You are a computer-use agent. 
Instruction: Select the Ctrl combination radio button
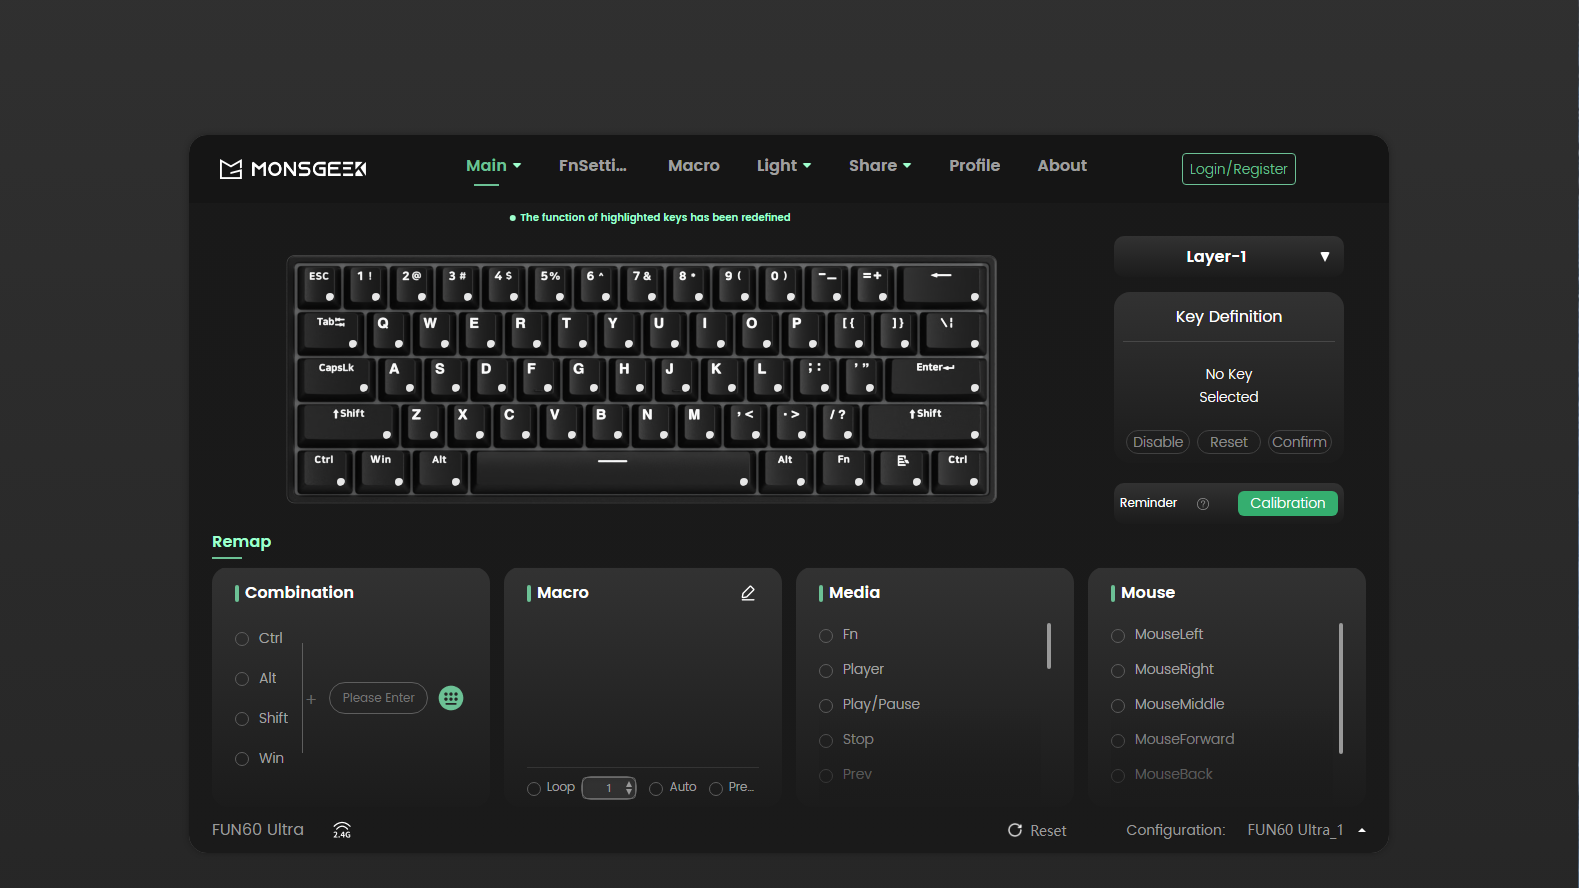point(242,639)
